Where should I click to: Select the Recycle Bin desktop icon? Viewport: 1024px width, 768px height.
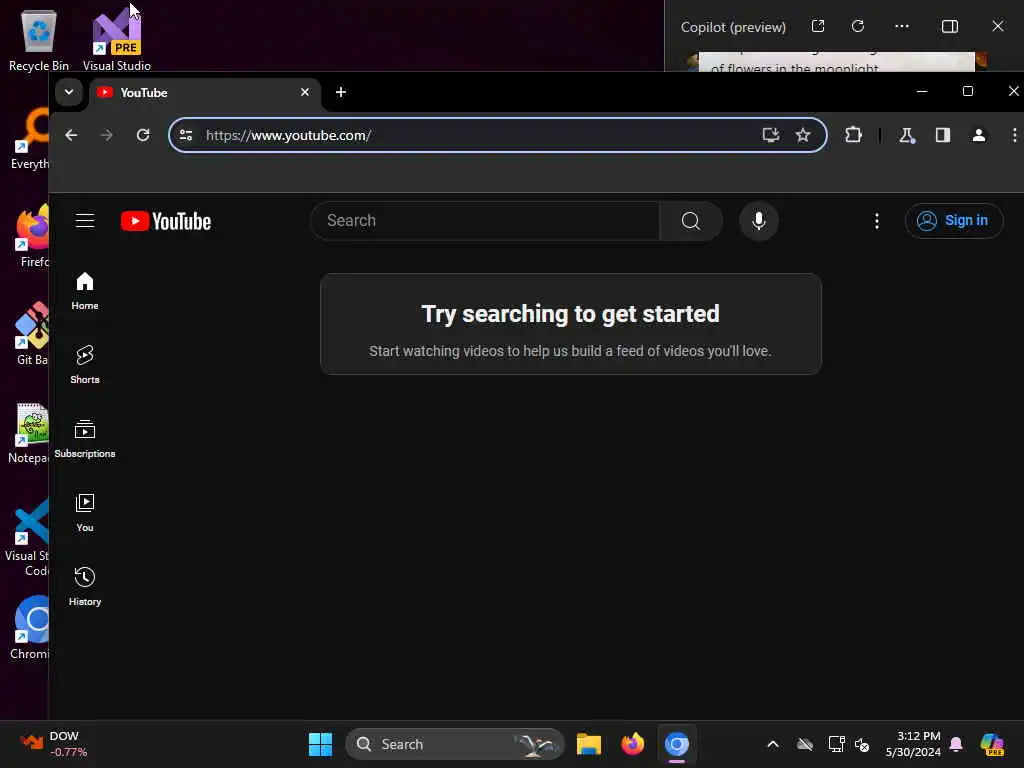[x=39, y=40]
